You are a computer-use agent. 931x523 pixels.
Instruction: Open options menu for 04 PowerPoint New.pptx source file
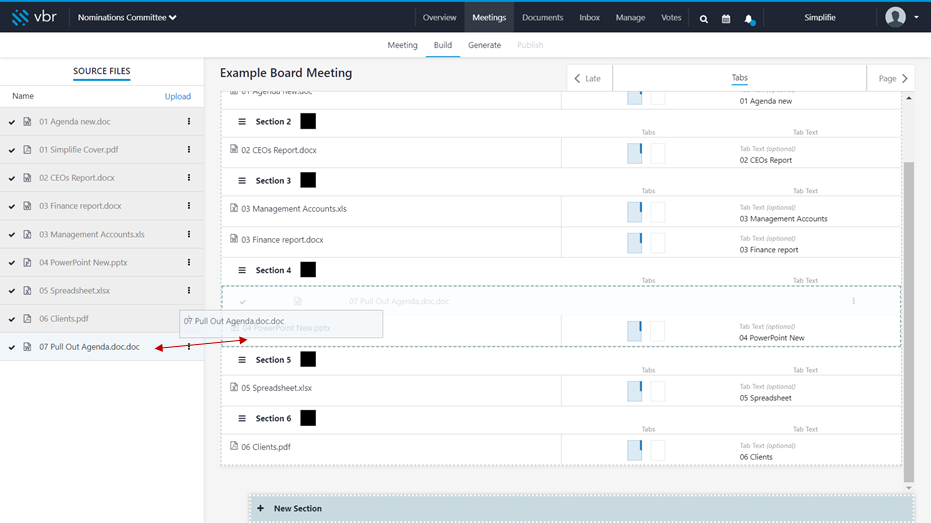pyautogui.click(x=189, y=262)
